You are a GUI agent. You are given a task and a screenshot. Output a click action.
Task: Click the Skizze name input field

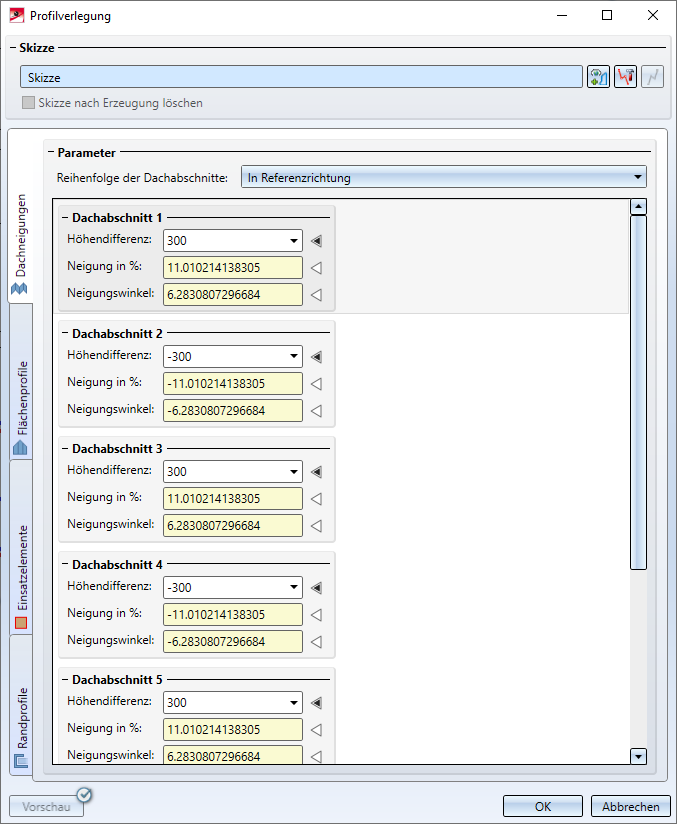click(301, 77)
